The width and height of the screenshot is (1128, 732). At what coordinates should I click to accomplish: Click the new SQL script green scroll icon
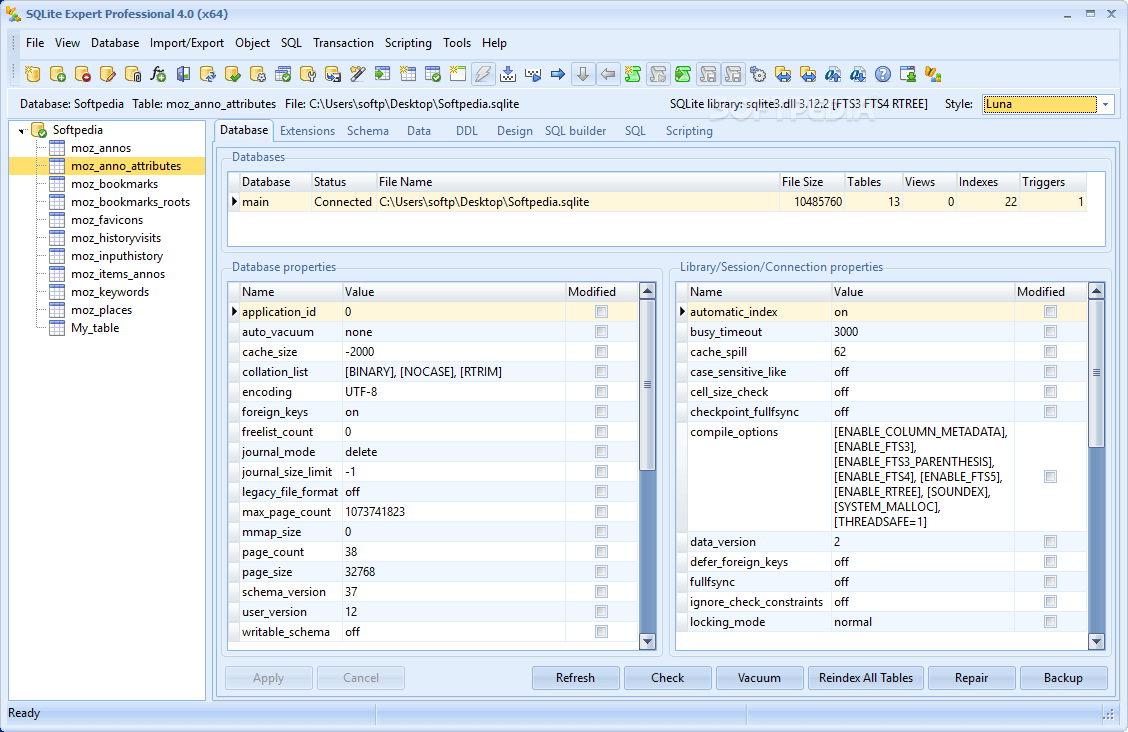click(633, 74)
